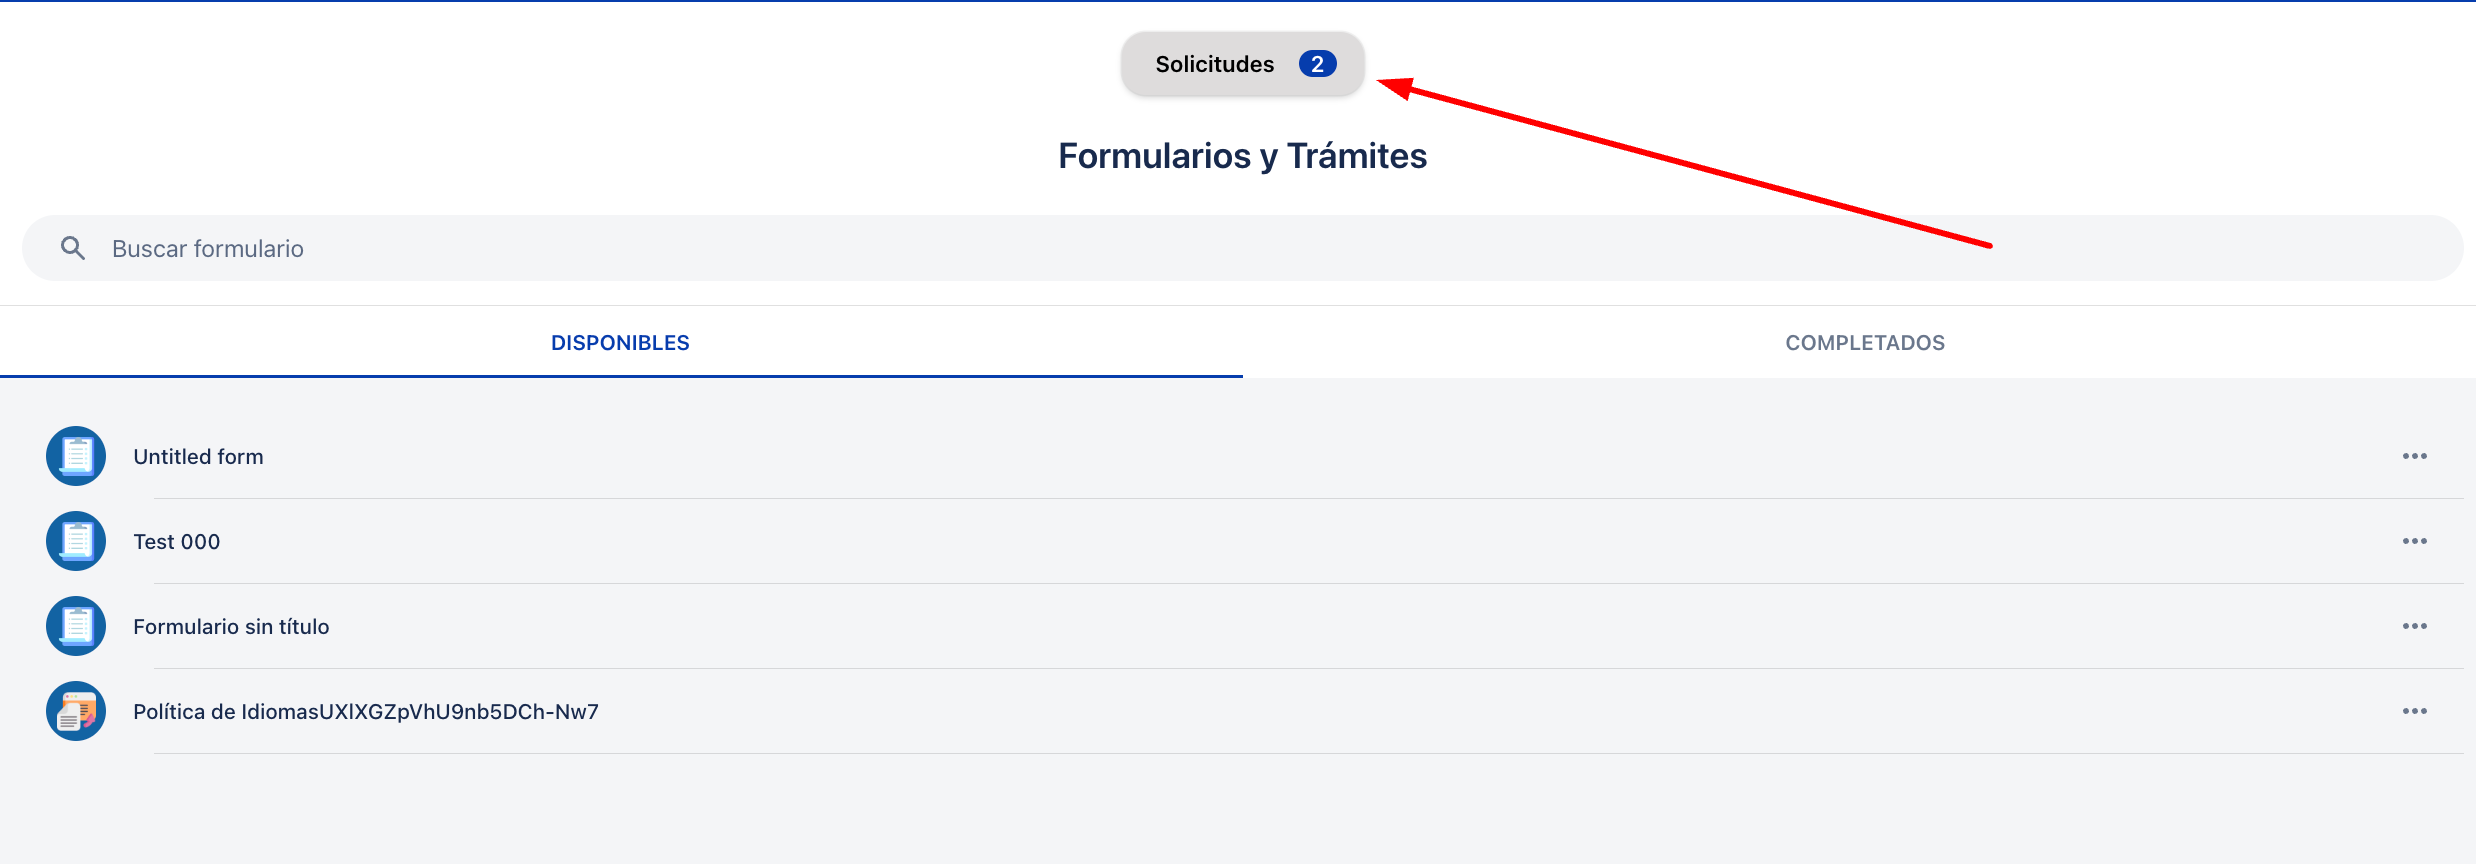The image size is (2476, 864).
Task: Click the magnifier search icon
Action: click(x=73, y=248)
